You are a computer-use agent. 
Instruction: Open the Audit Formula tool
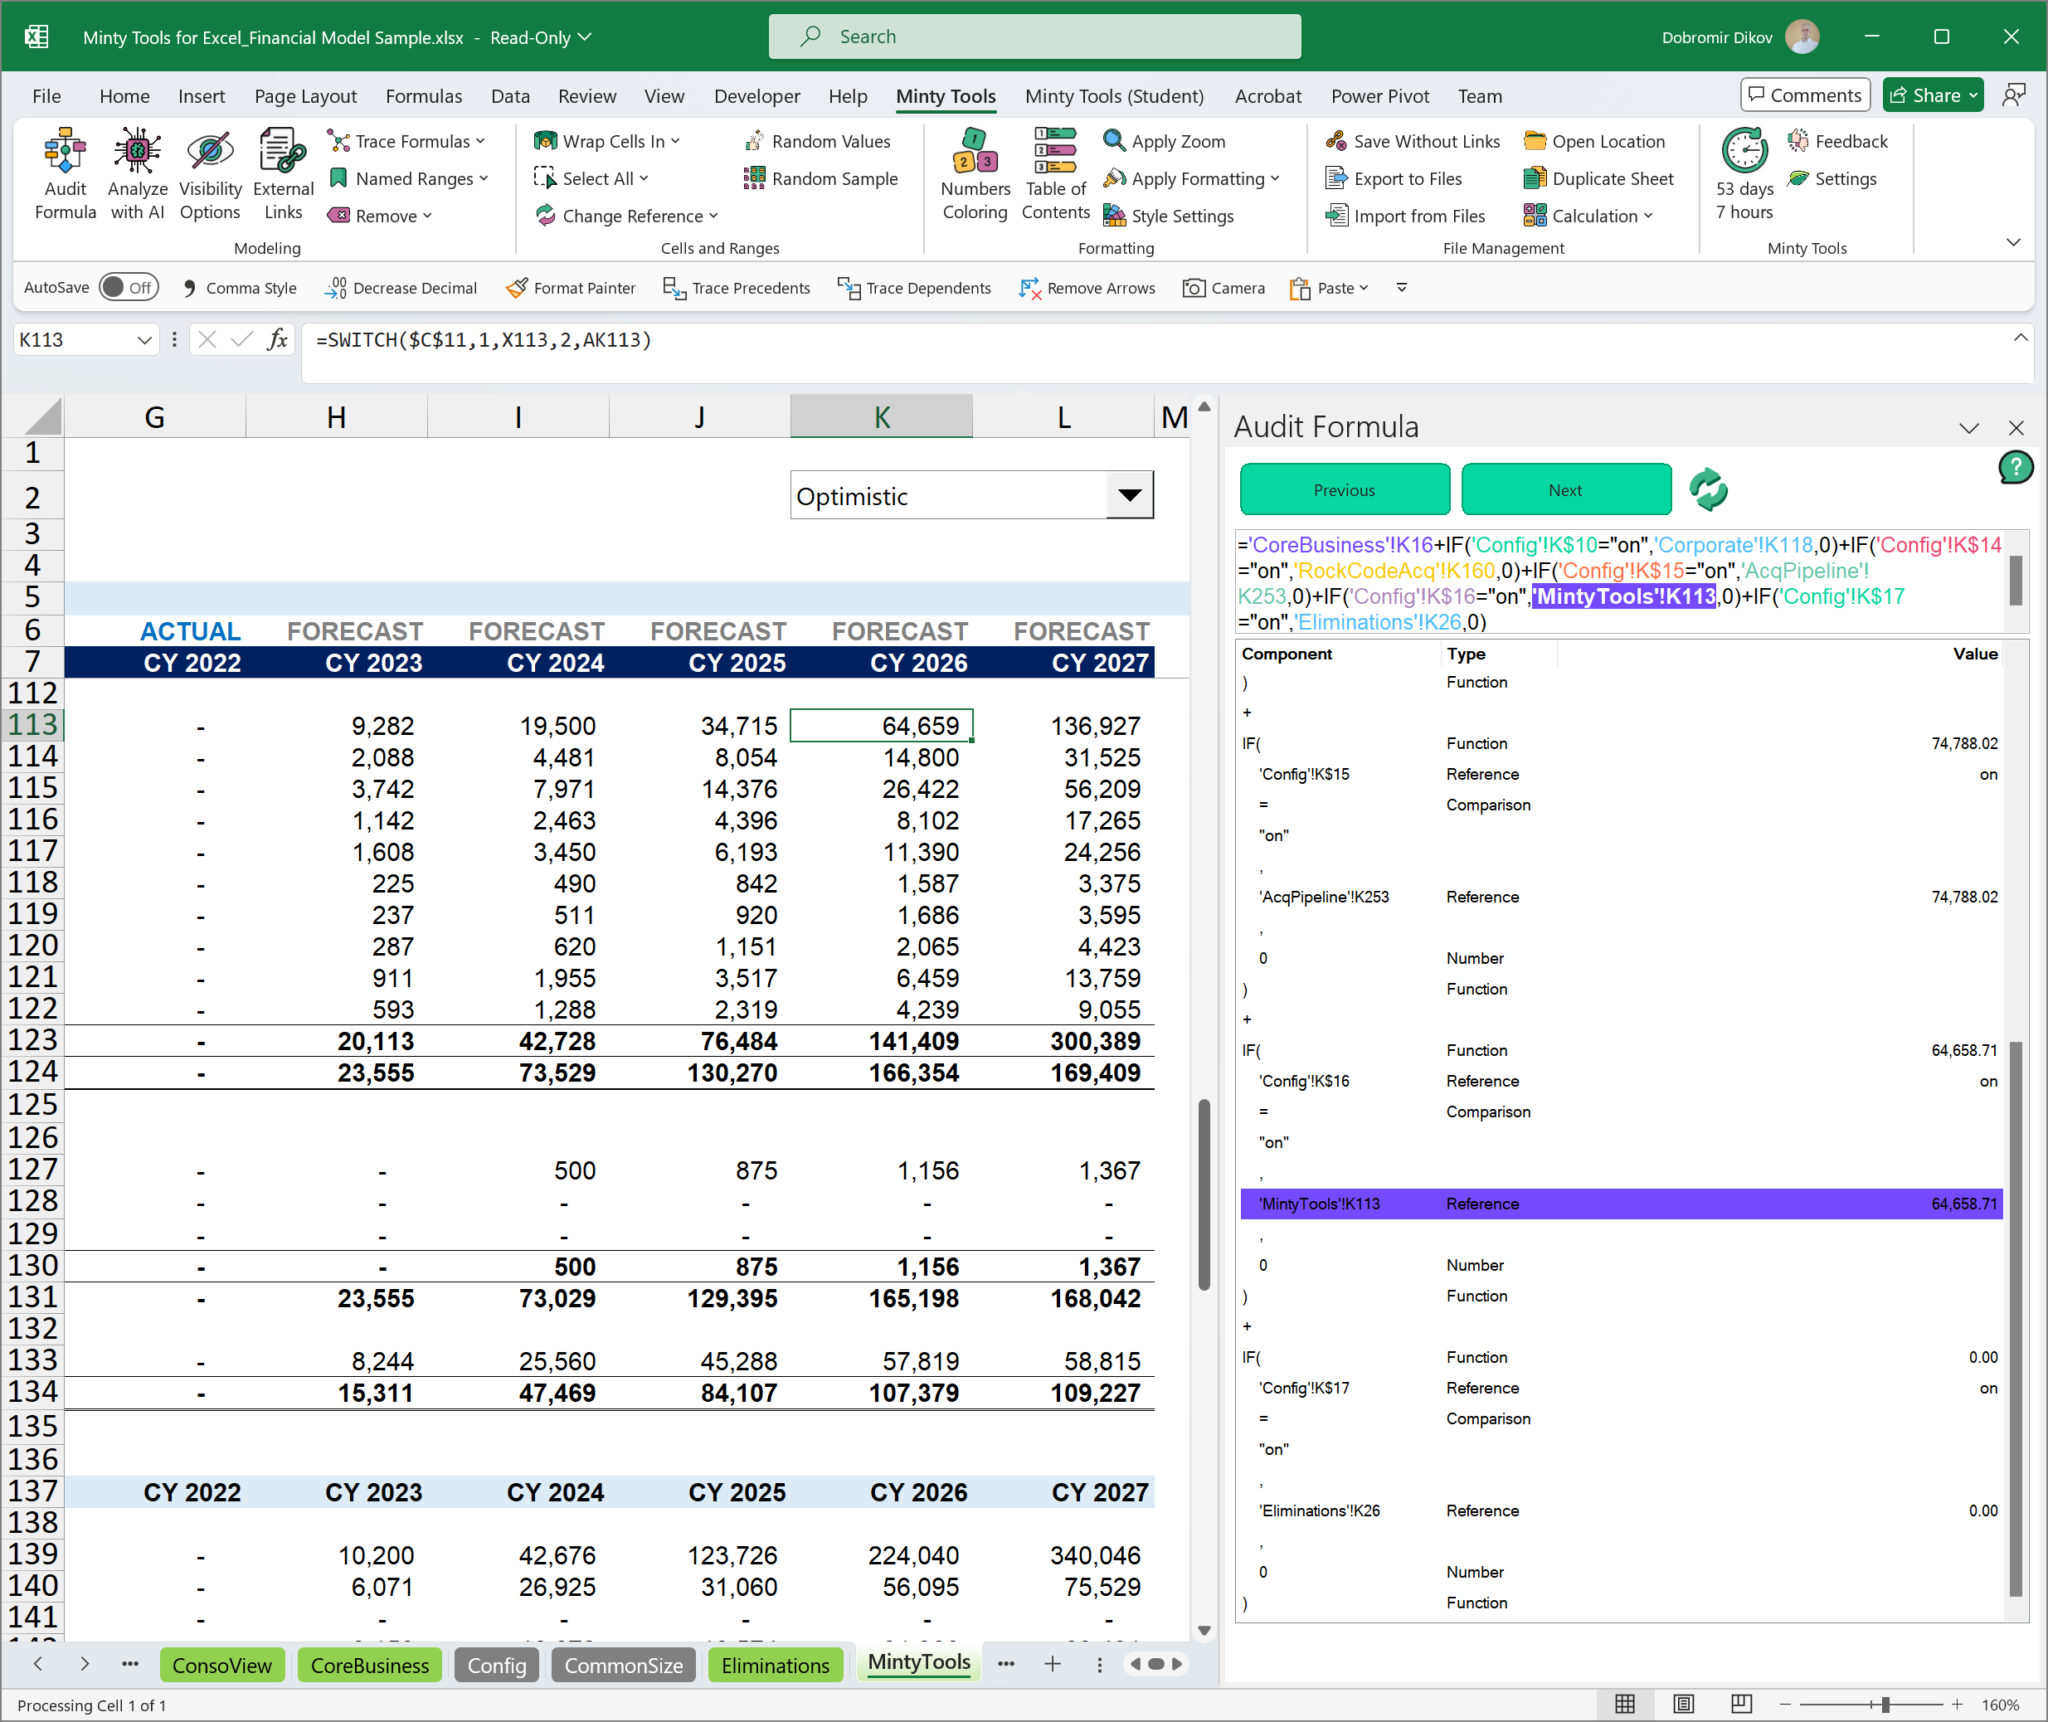[x=65, y=174]
